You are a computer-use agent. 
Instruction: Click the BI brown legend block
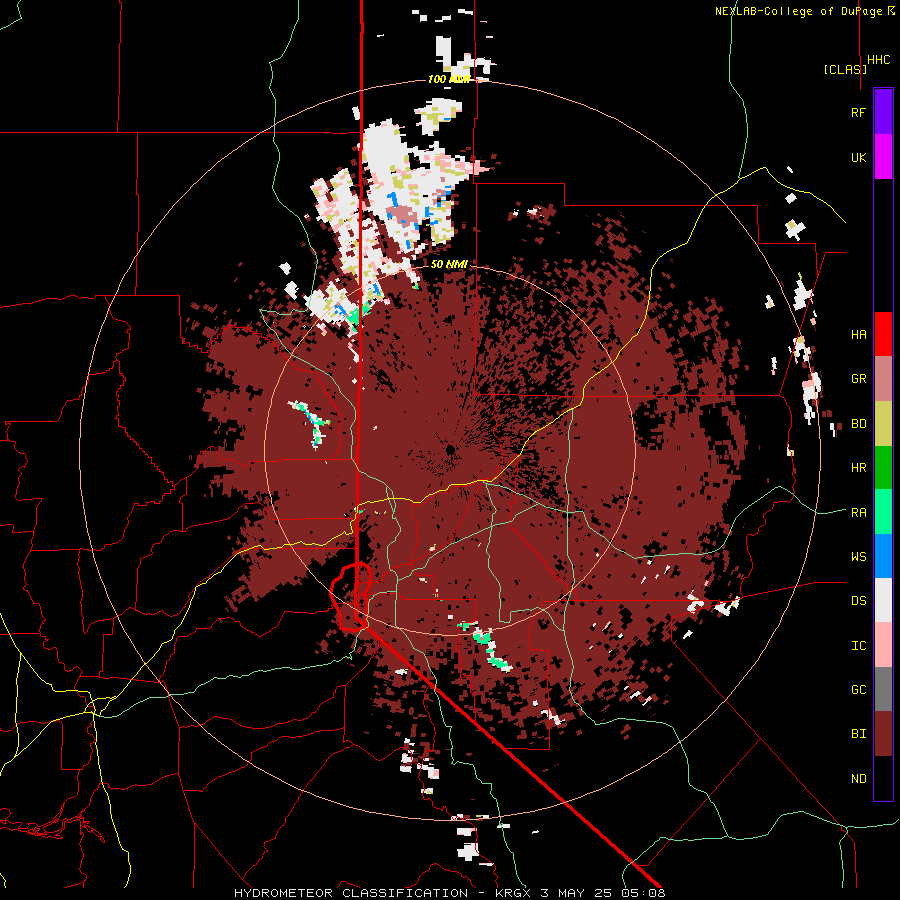[x=883, y=734]
